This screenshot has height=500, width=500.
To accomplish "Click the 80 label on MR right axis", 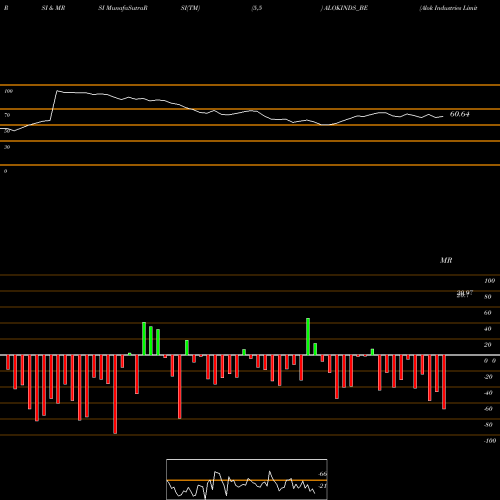I will pos(488,297).
